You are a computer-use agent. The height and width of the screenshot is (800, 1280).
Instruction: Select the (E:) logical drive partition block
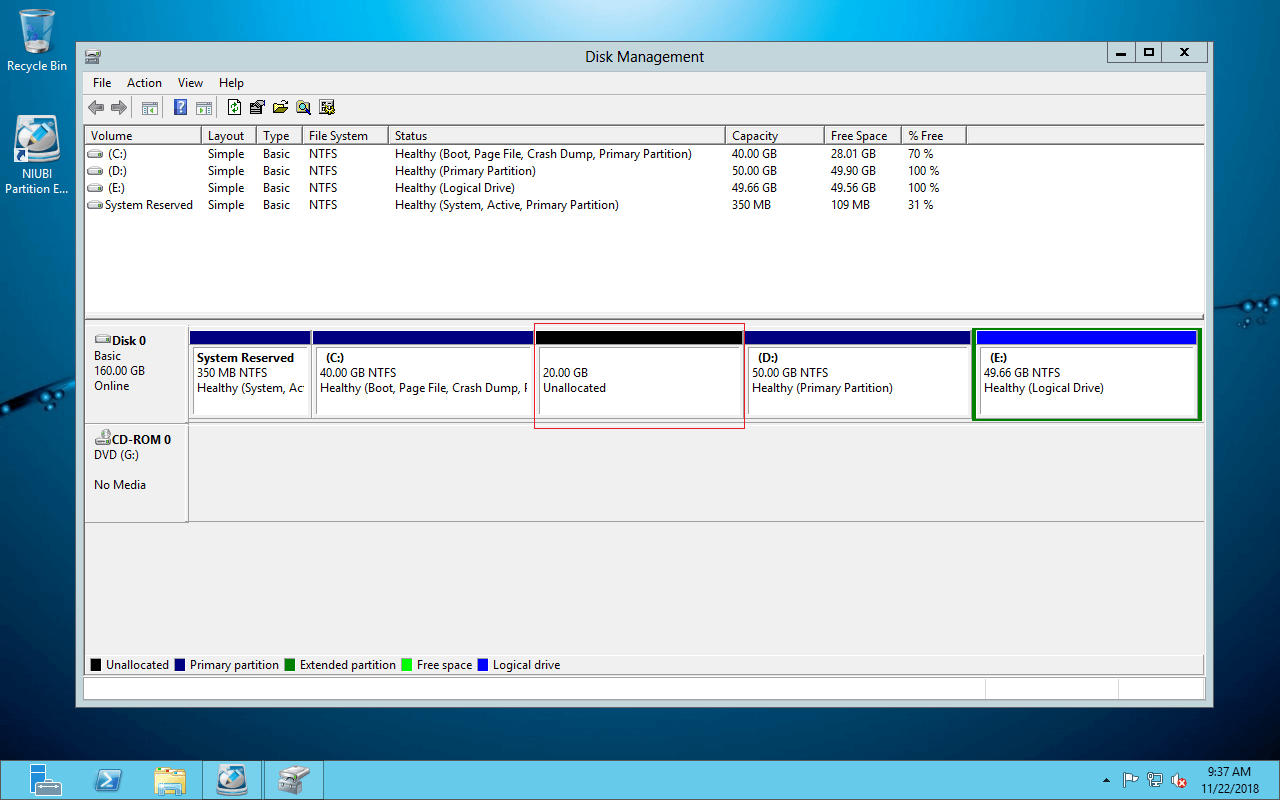tap(1087, 380)
